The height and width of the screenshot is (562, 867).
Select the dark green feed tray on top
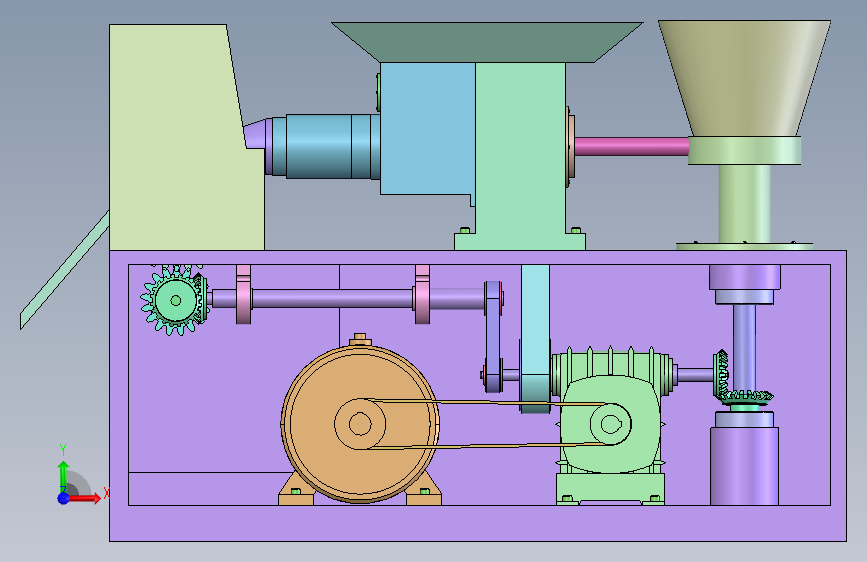[487, 42]
